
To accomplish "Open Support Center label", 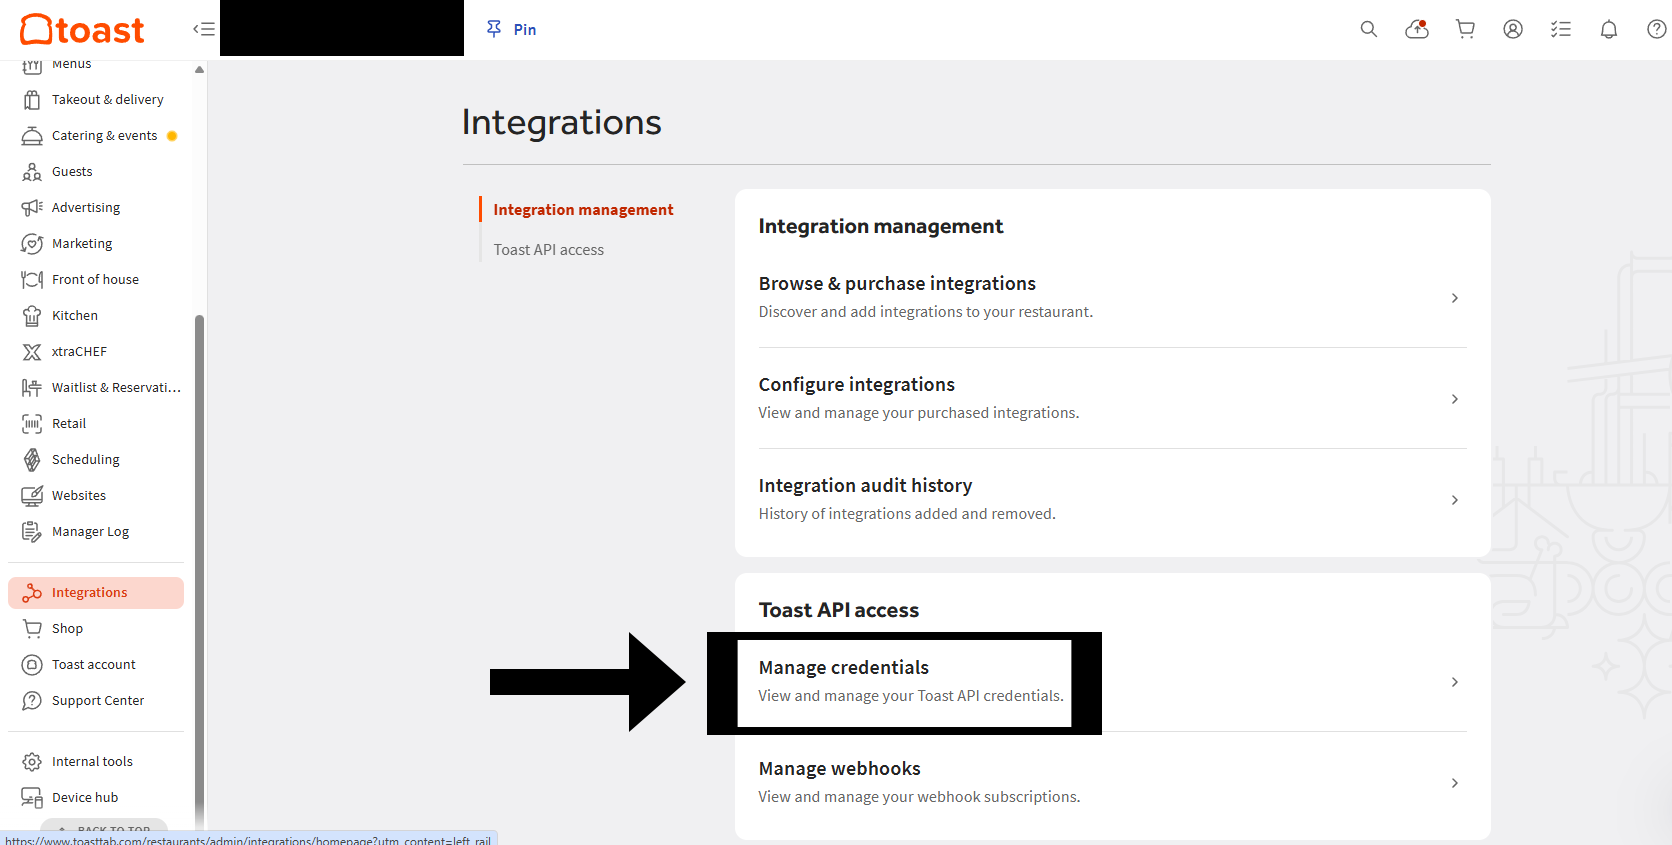I will [x=98, y=701].
